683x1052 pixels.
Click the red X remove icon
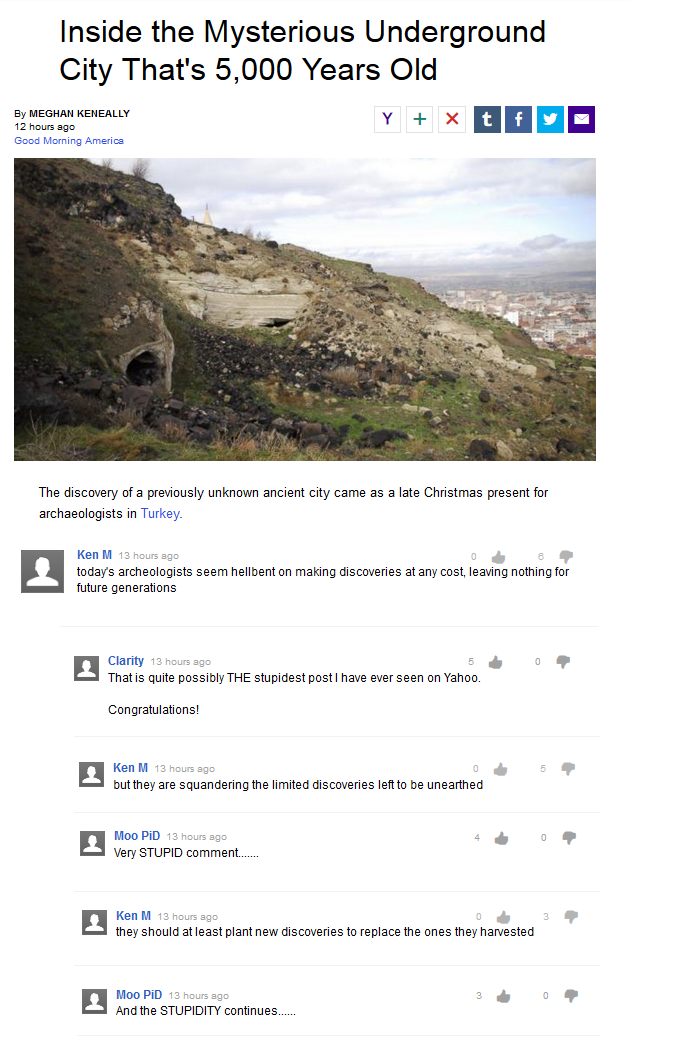tap(452, 119)
